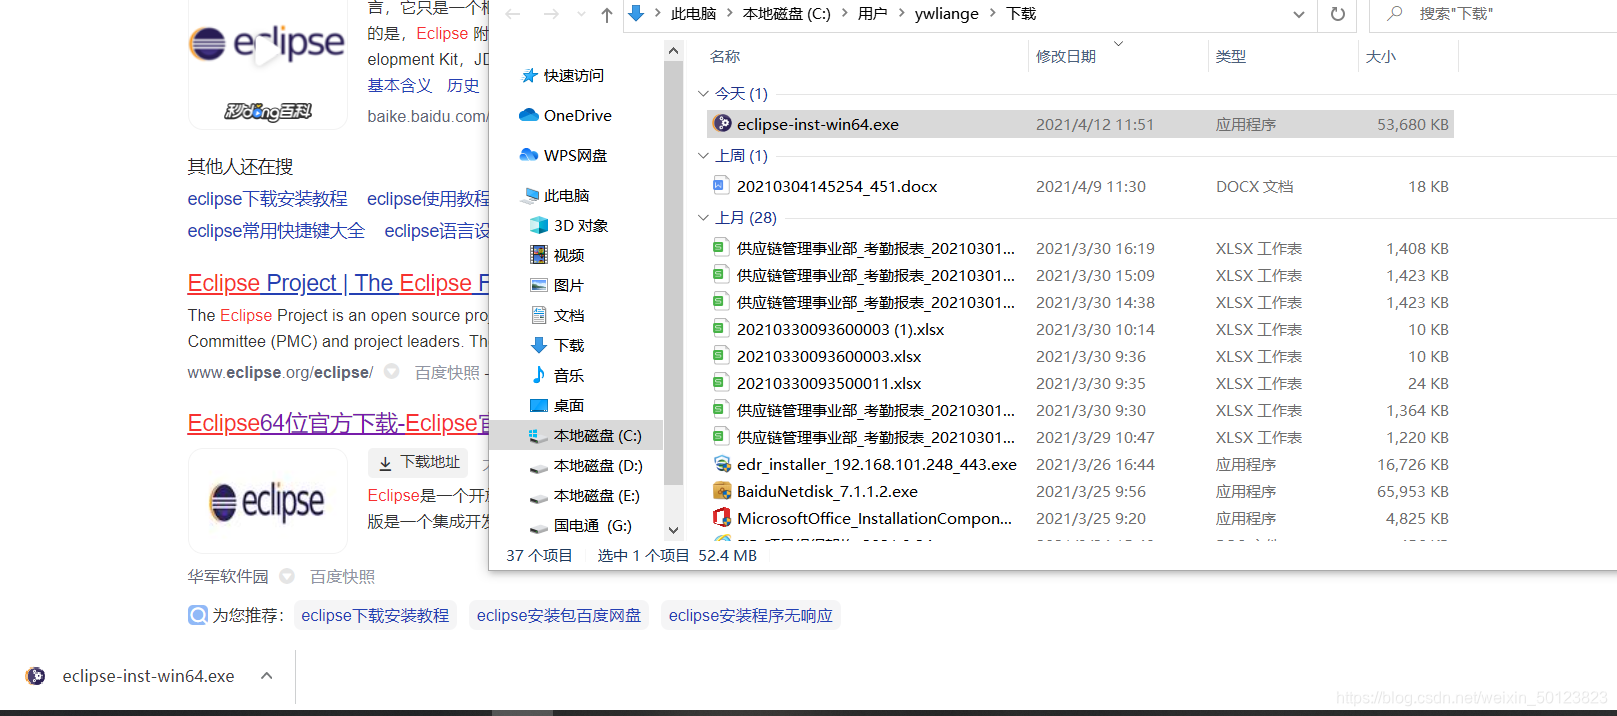
Task: Open 下载 folder in navigation pane
Action: (x=569, y=346)
